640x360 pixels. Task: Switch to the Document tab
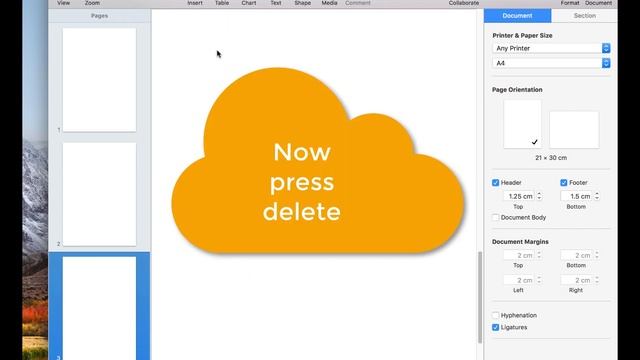point(518,16)
